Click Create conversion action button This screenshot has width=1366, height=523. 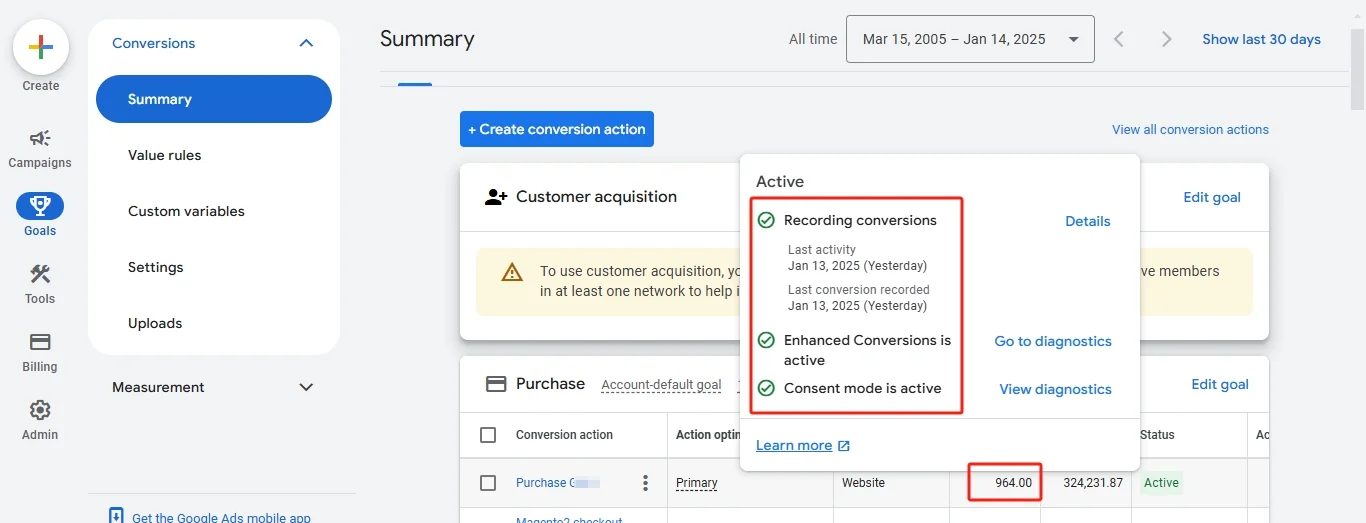(557, 129)
